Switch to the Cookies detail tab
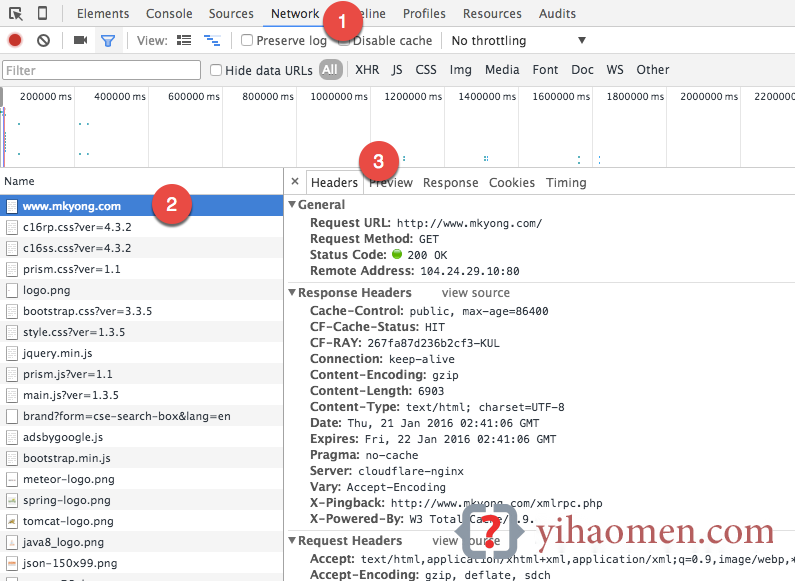795x581 pixels. point(512,183)
